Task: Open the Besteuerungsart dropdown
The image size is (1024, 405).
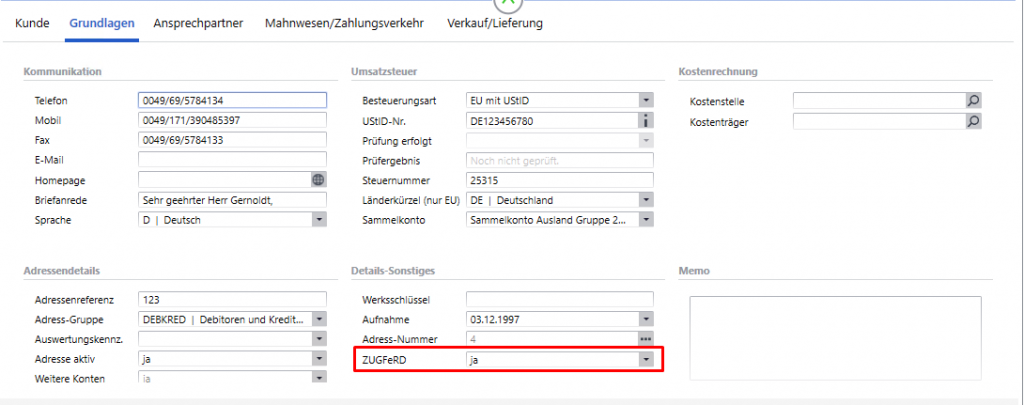Action: pyautogui.click(x=646, y=101)
